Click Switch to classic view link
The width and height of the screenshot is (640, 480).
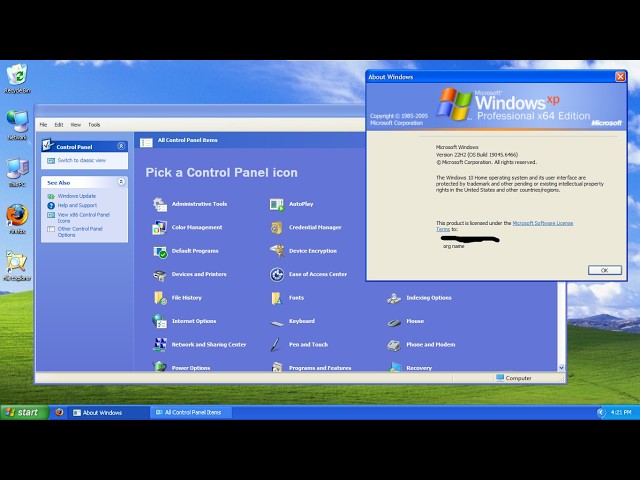[x=82, y=160]
